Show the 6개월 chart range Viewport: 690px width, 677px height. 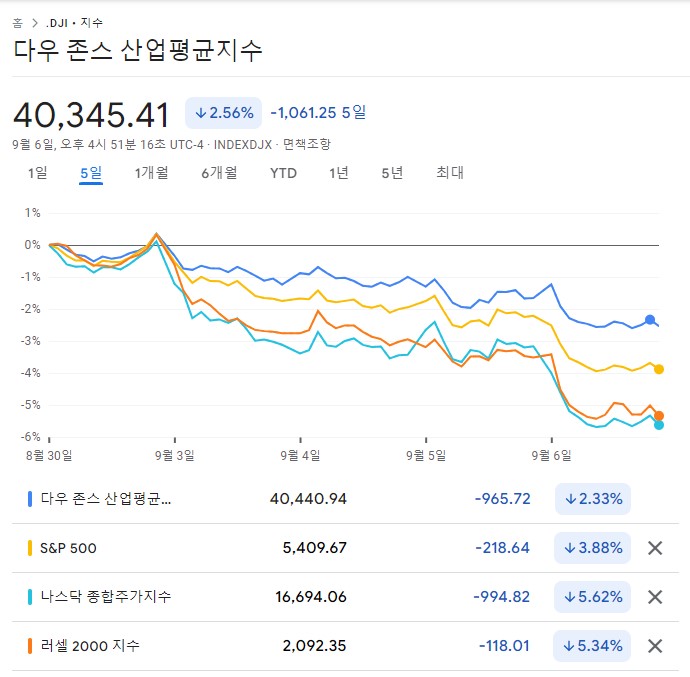click(219, 173)
